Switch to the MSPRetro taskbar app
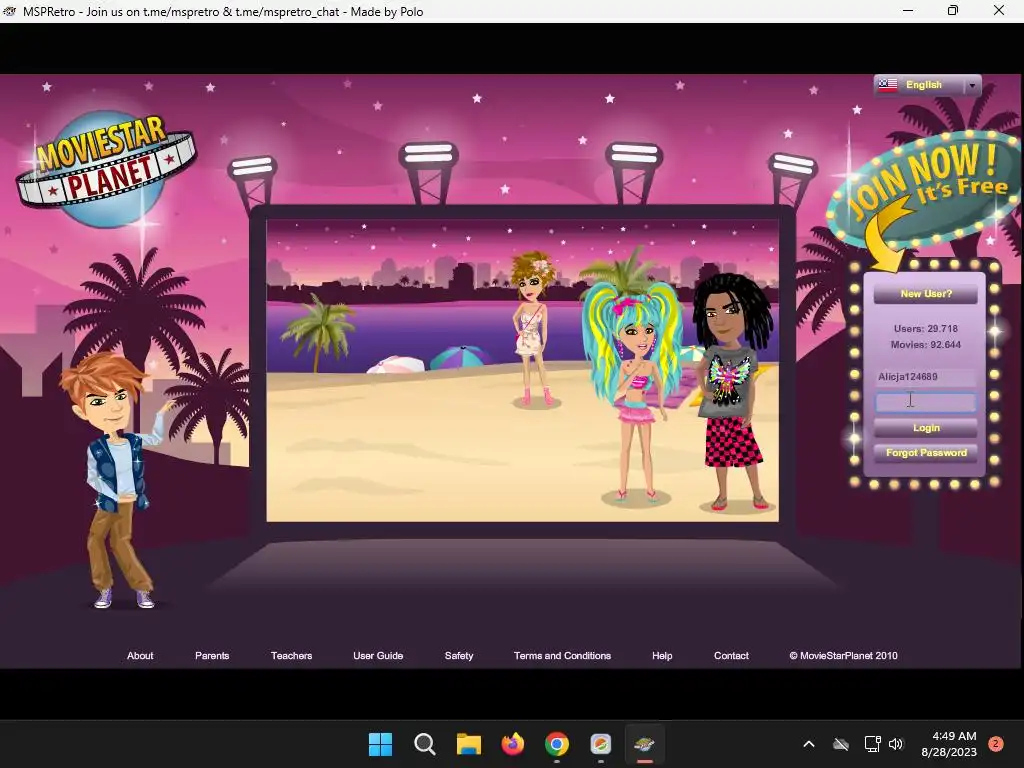Screen dimensions: 1024x768 (x=645, y=744)
